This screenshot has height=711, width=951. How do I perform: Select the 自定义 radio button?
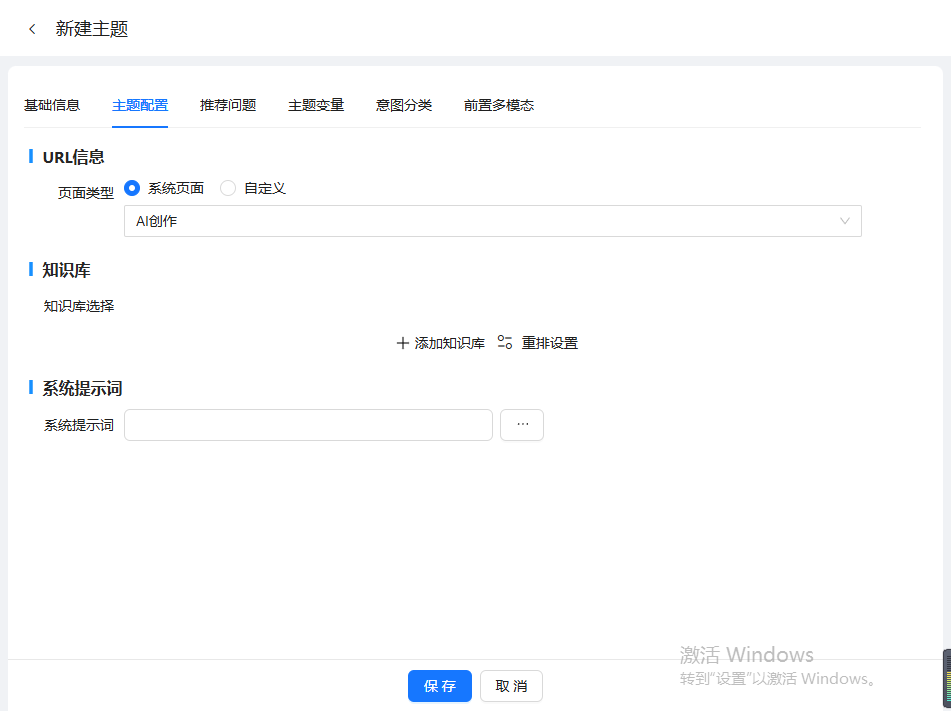(228, 188)
